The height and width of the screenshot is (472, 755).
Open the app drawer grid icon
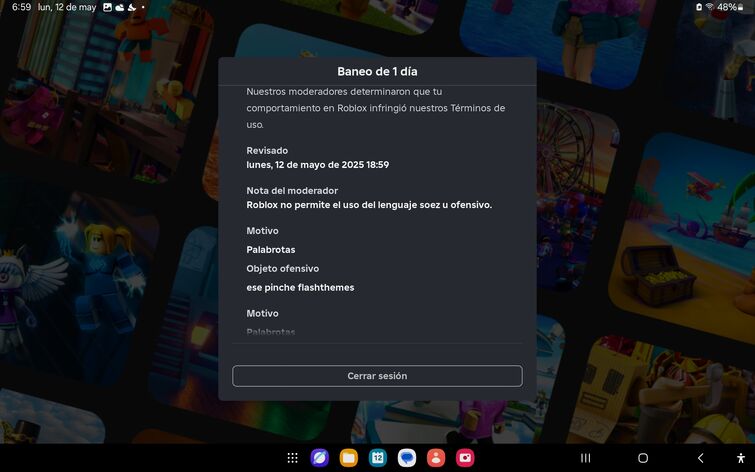[x=292, y=458]
